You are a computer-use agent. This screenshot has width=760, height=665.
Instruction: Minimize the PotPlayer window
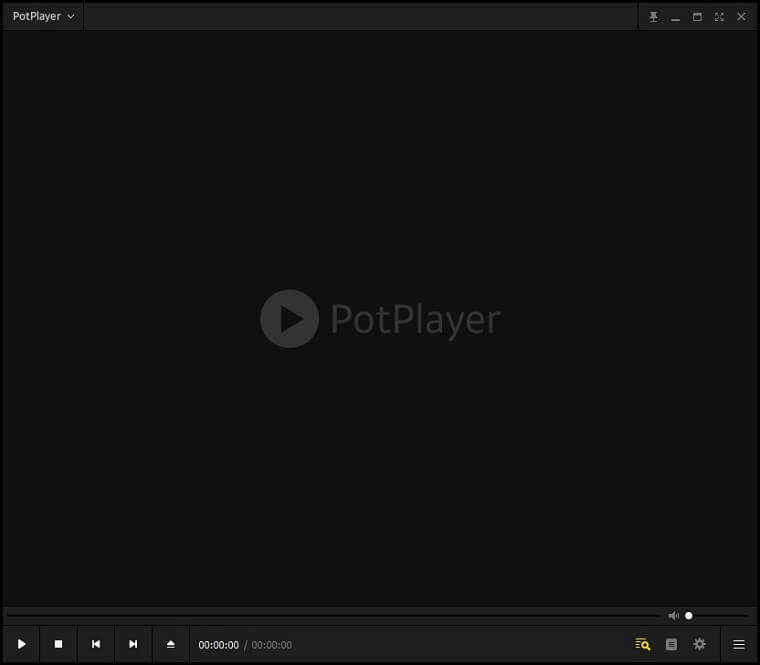click(675, 17)
